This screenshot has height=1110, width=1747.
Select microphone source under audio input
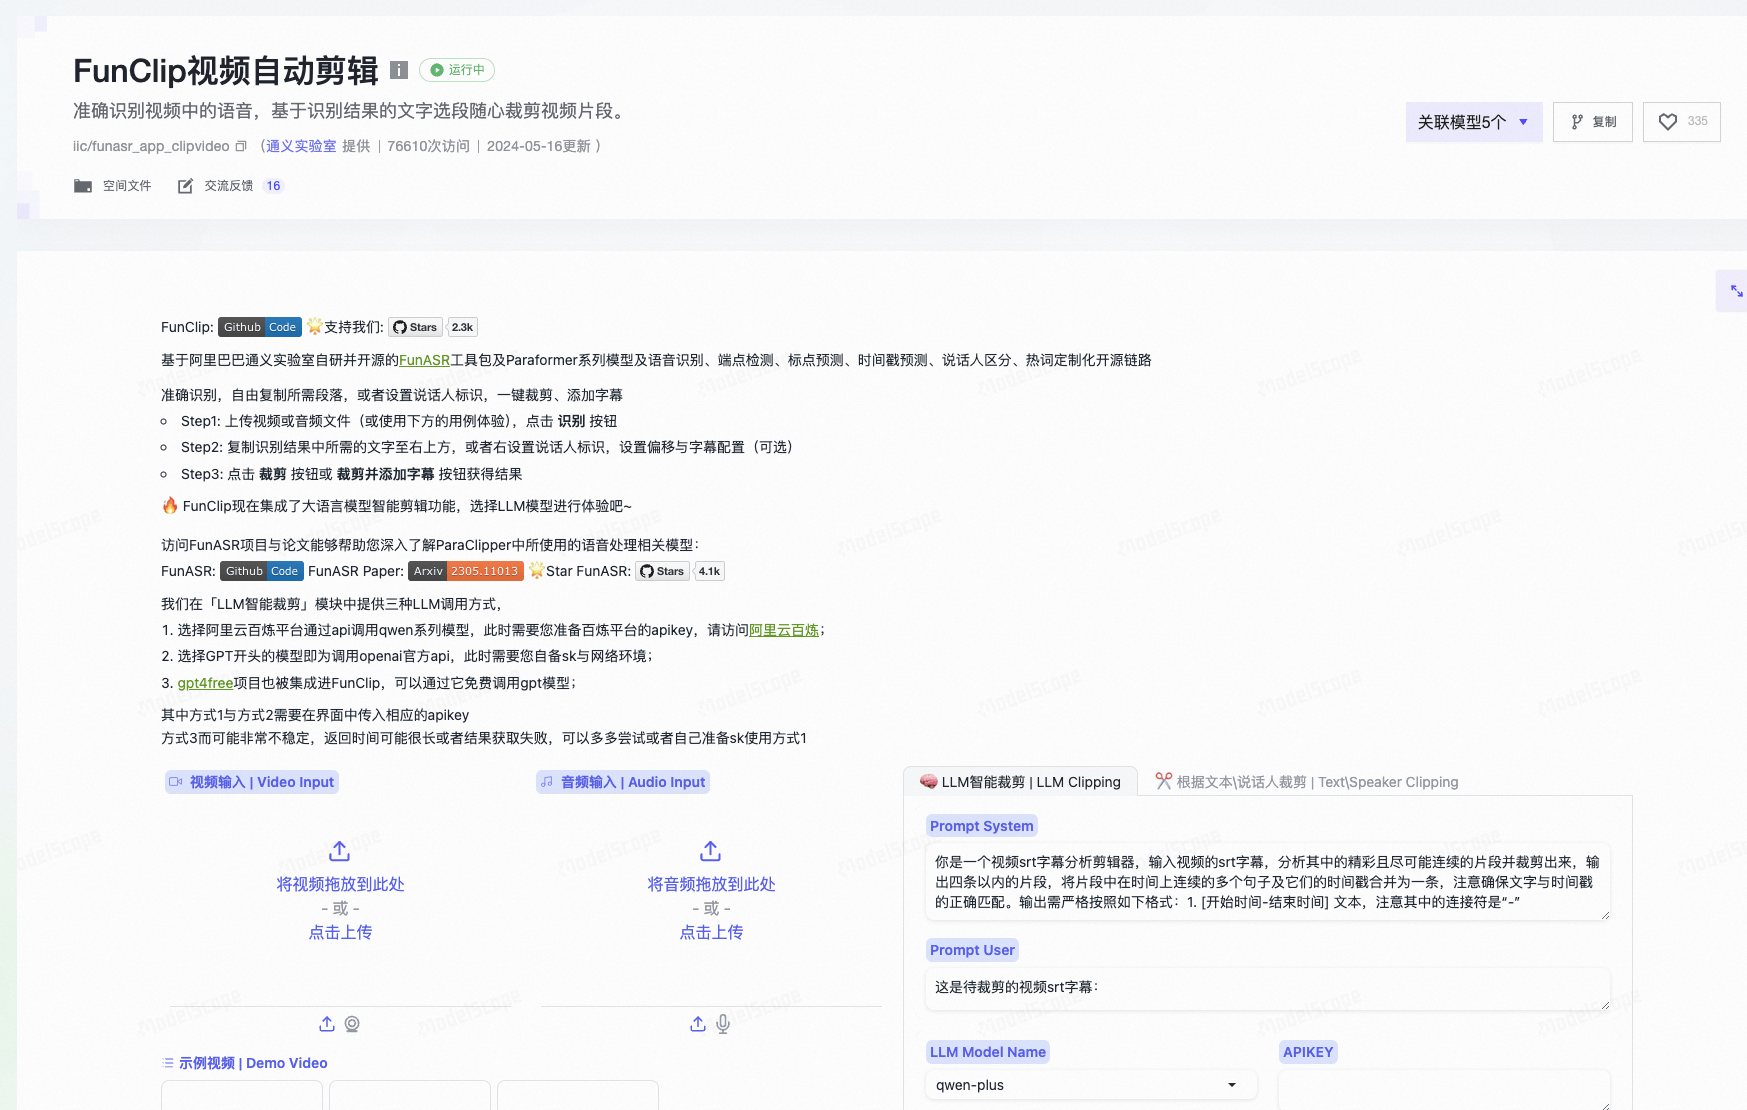(723, 1024)
